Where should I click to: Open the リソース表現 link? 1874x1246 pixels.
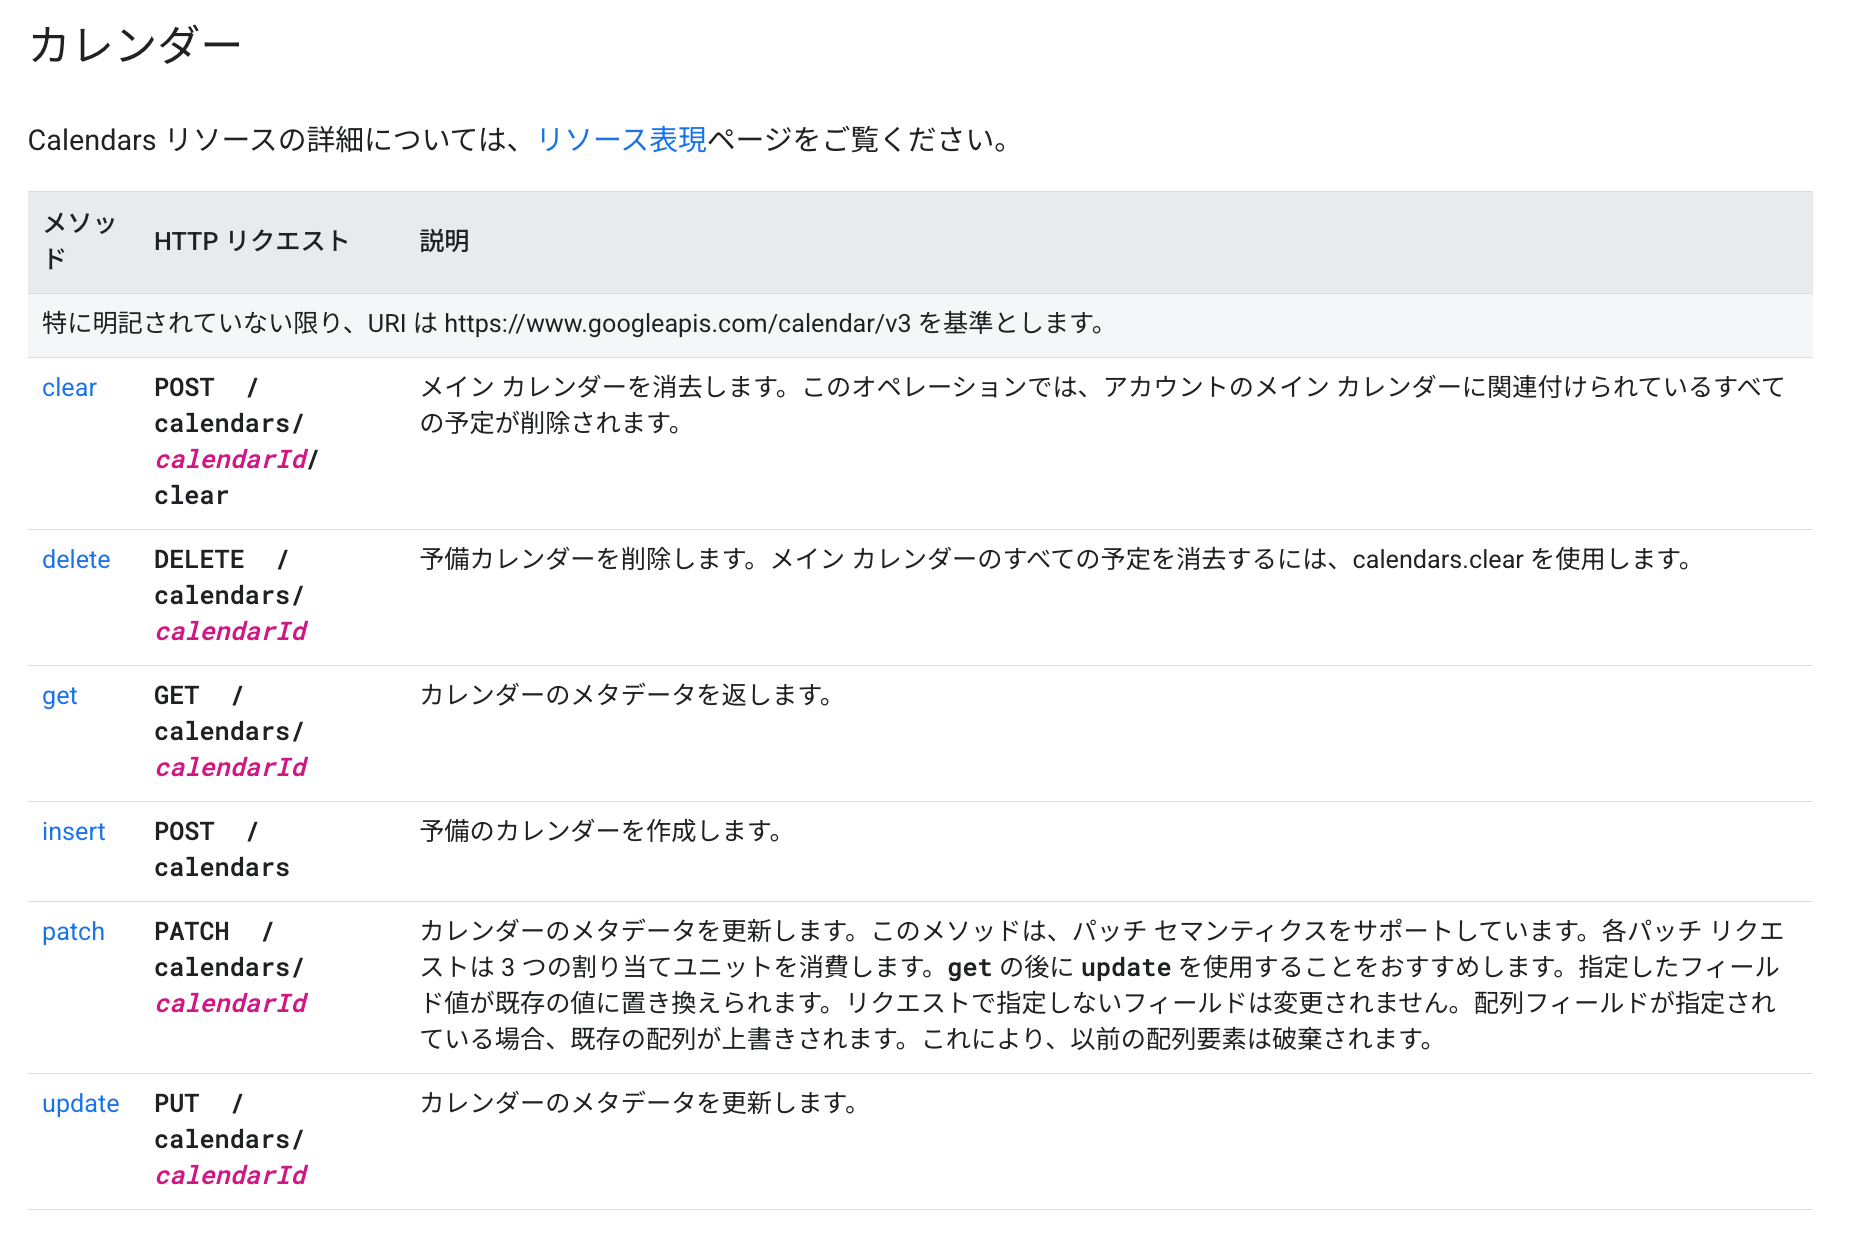[622, 140]
